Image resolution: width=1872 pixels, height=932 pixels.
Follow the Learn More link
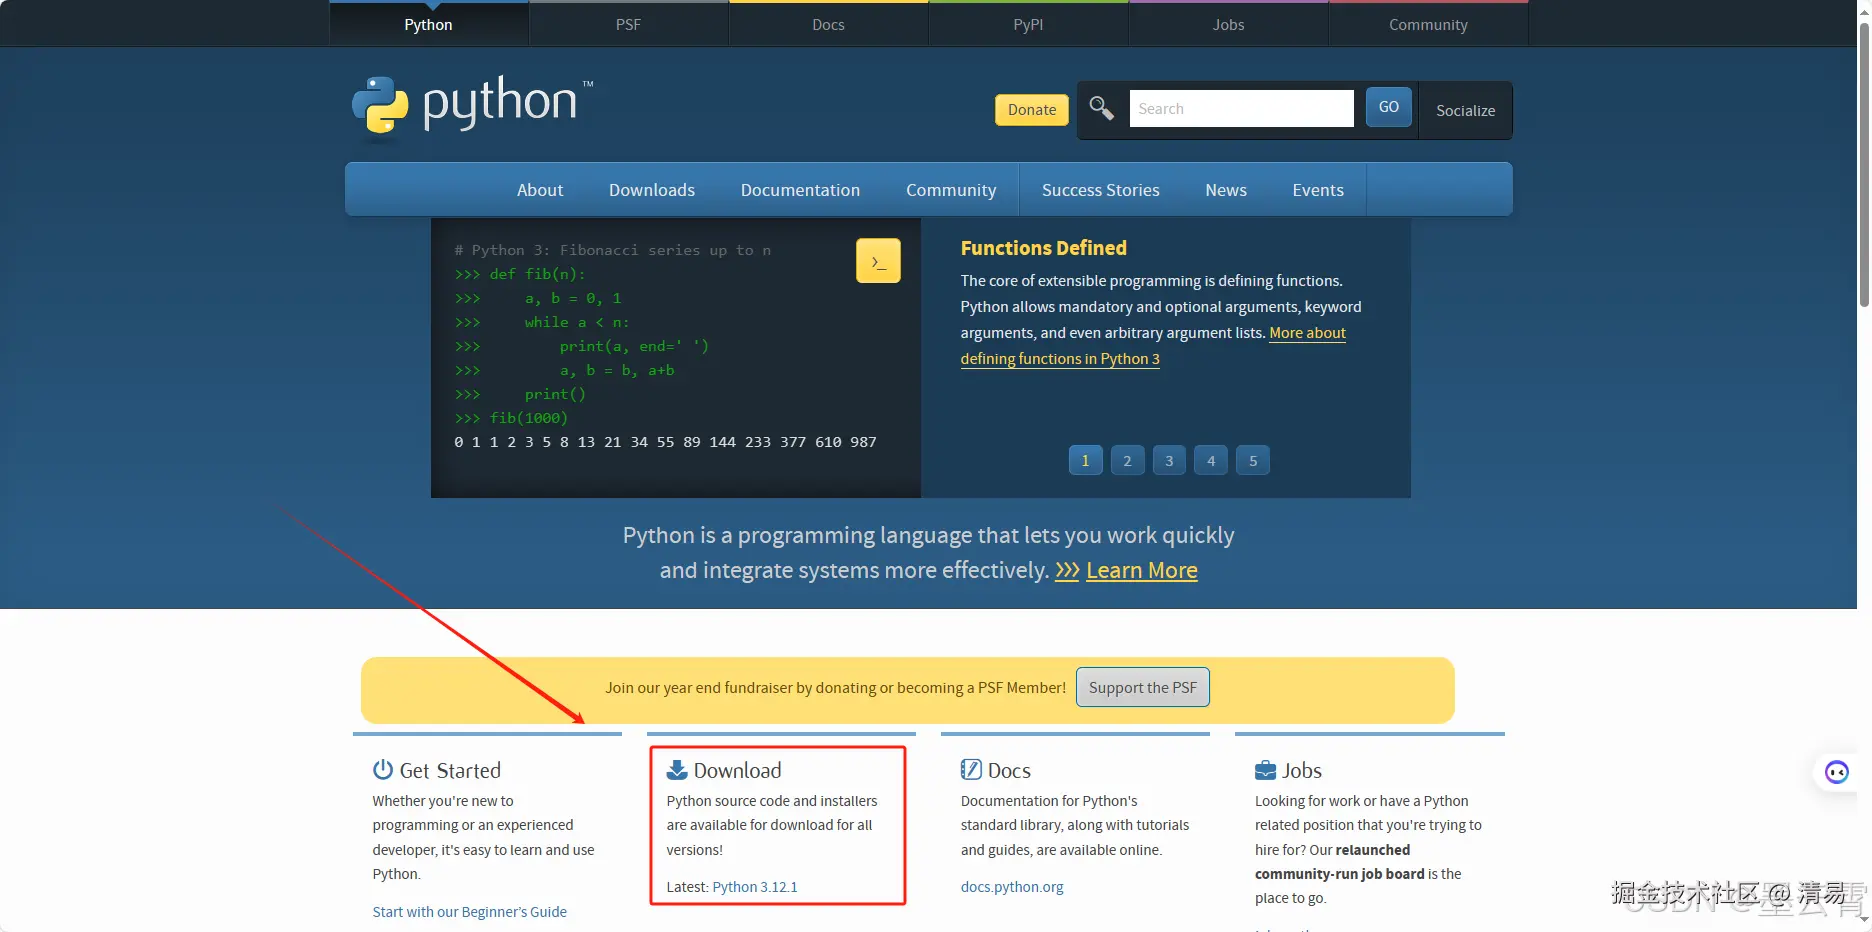[1142, 570]
